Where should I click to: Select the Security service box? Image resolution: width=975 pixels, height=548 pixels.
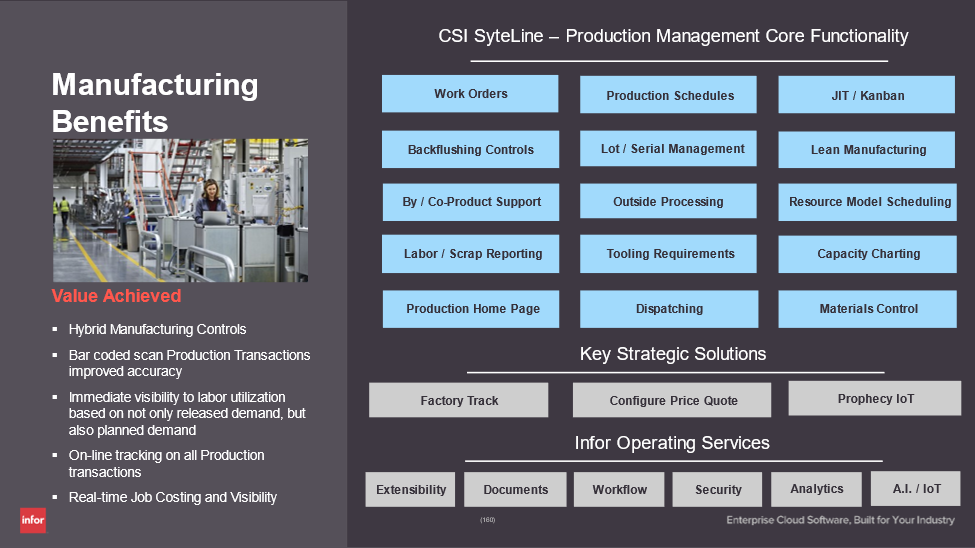tap(718, 490)
